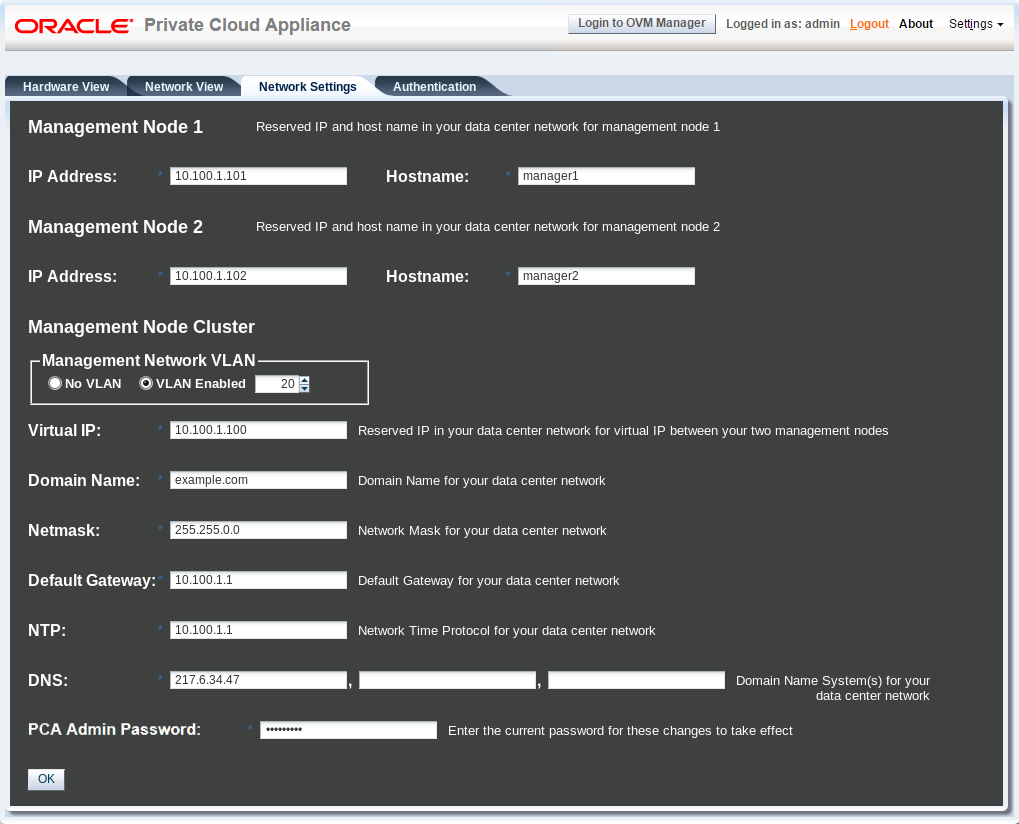Select the No VLAN radio button

(55, 383)
